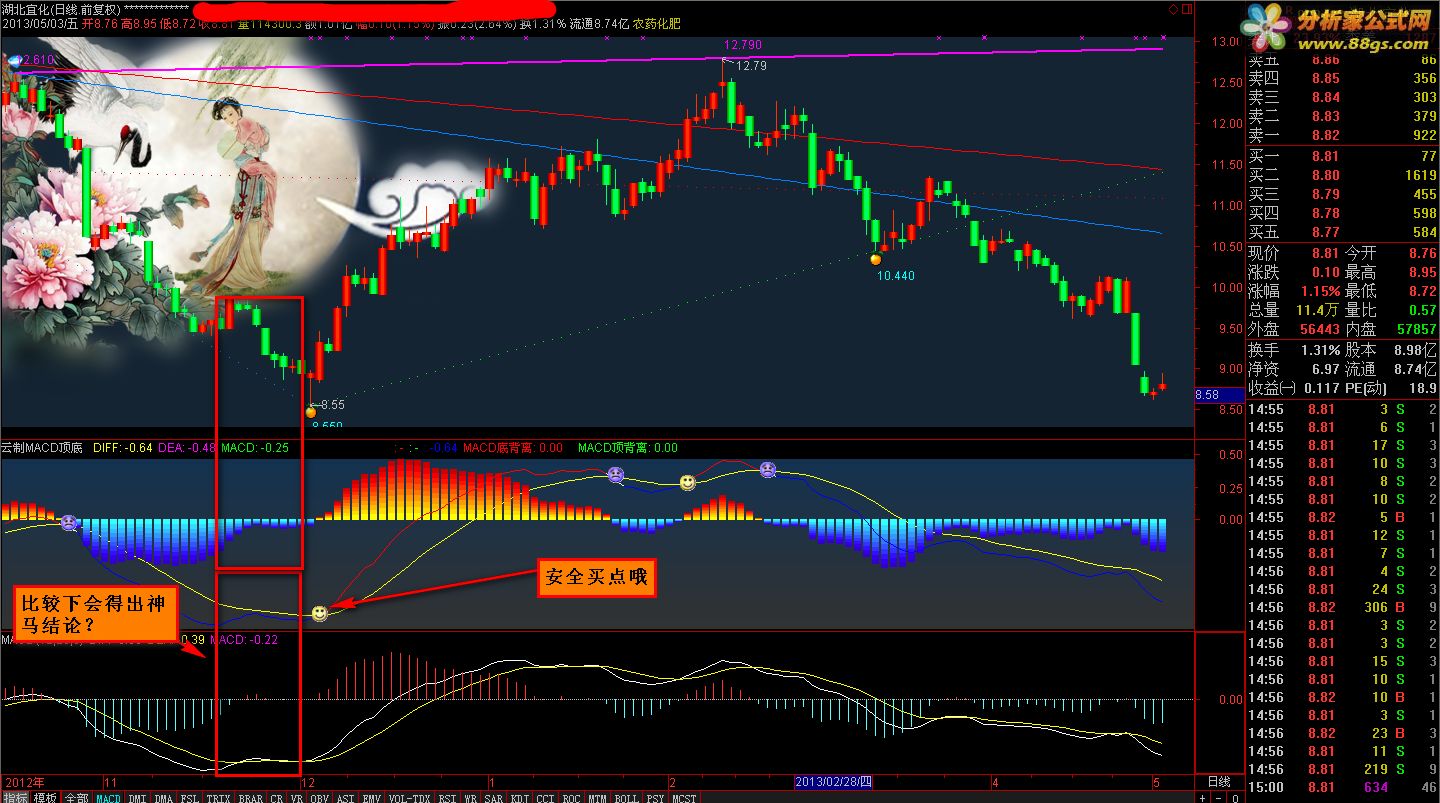
Task: Click the purple sad-face marker near November
Action: coord(68,522)
